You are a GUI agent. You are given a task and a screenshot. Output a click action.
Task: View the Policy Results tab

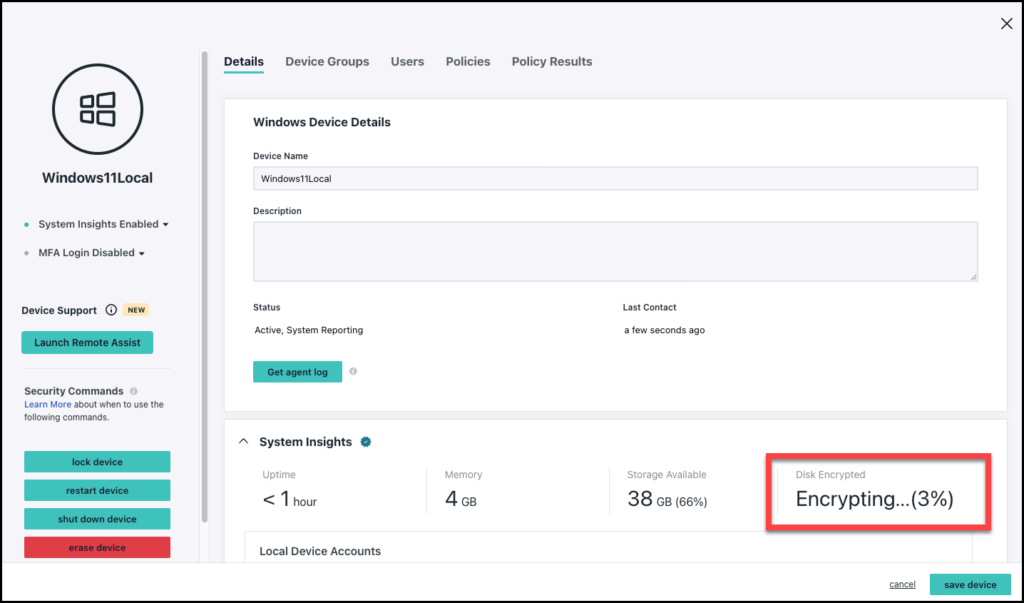pyautogui.click(x=552, y=62)
